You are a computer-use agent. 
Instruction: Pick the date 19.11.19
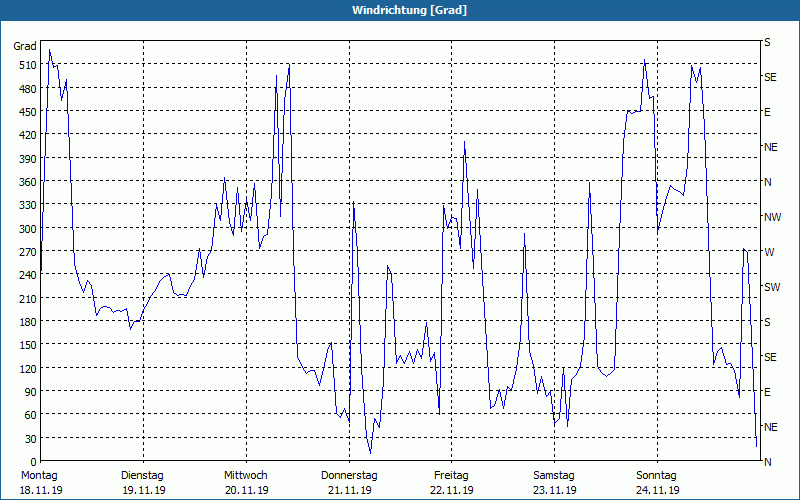click(x=144, y=491)
